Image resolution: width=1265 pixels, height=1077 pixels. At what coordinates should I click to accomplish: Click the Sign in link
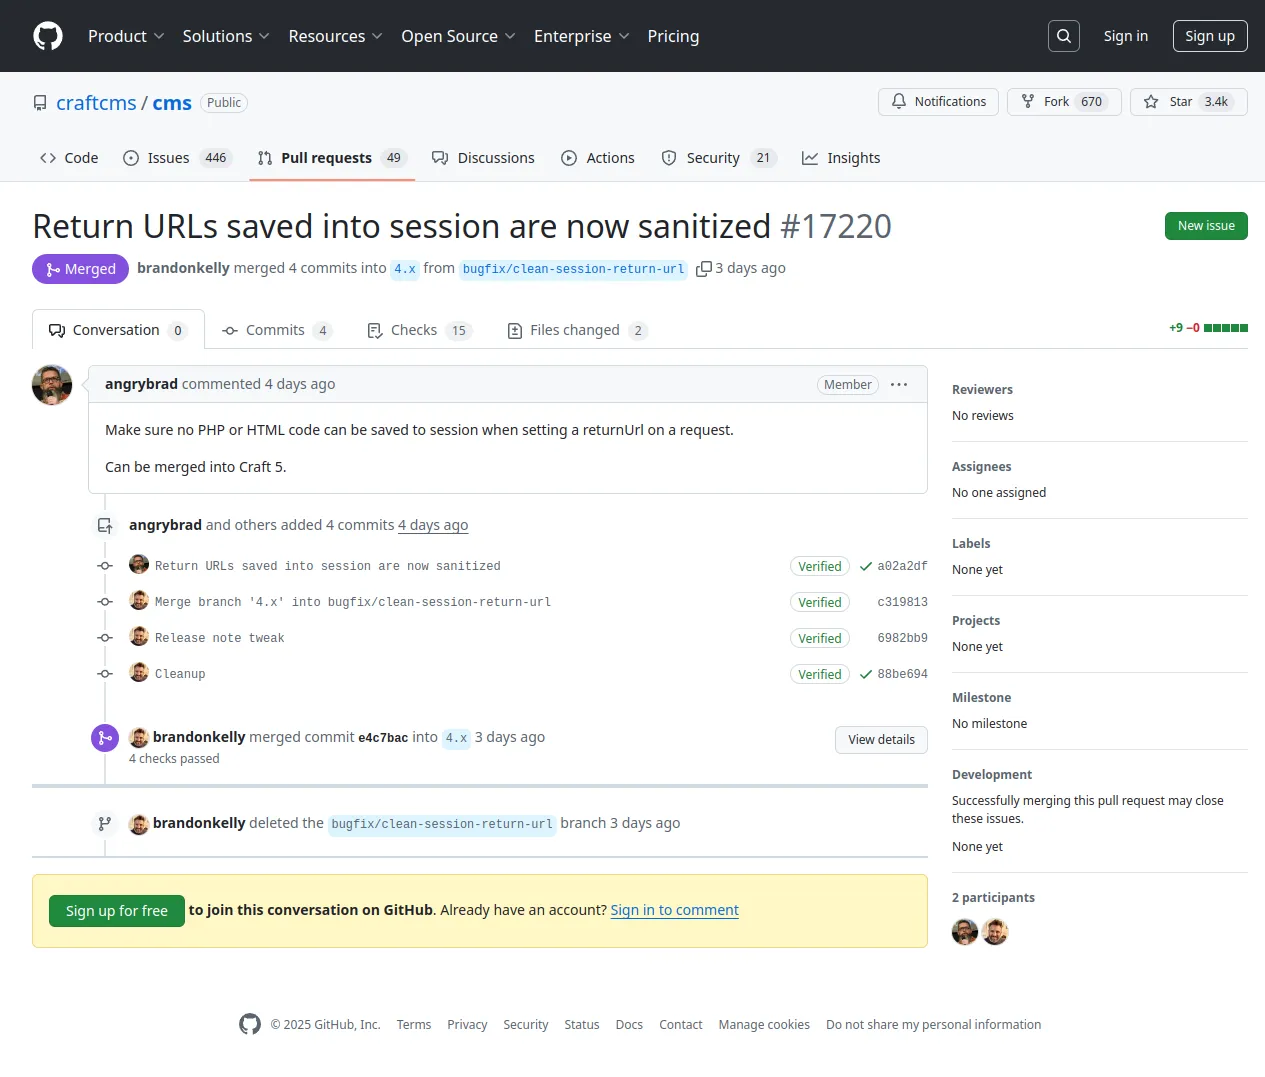point(1126,36)
